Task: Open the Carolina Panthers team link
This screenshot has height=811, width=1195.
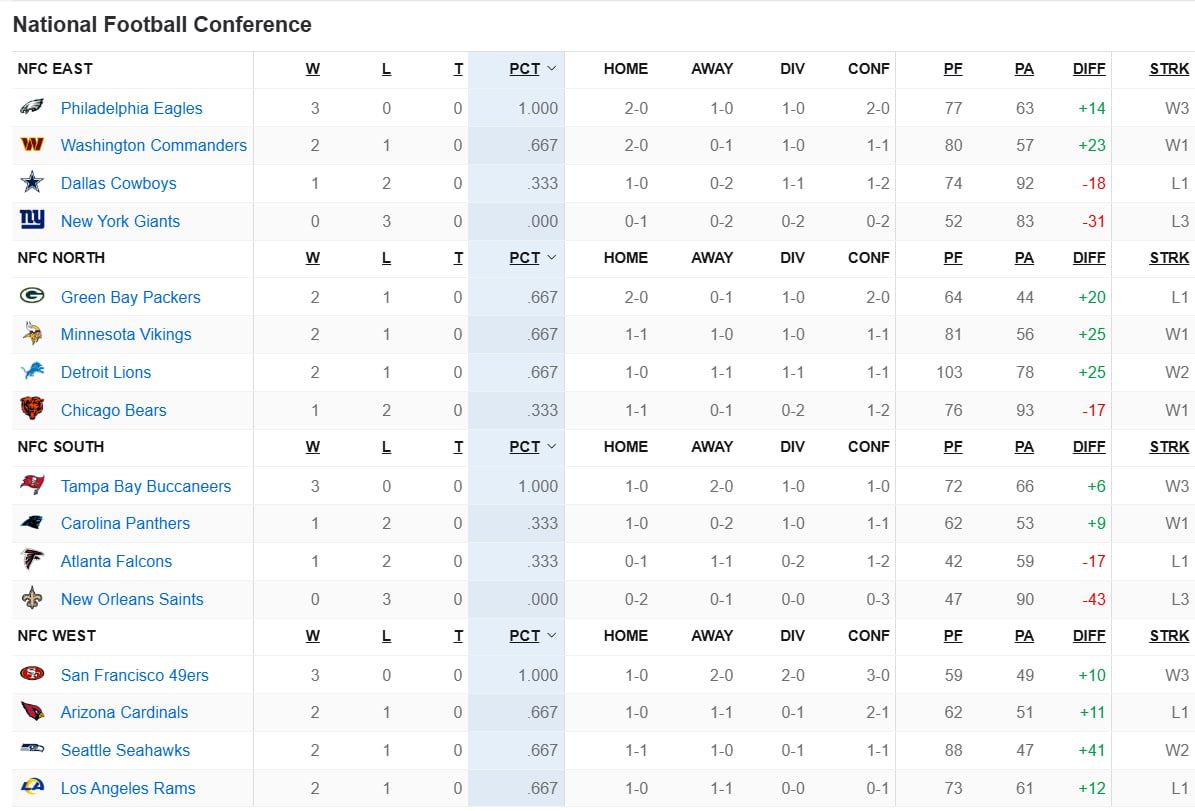Action: (125, 523)
